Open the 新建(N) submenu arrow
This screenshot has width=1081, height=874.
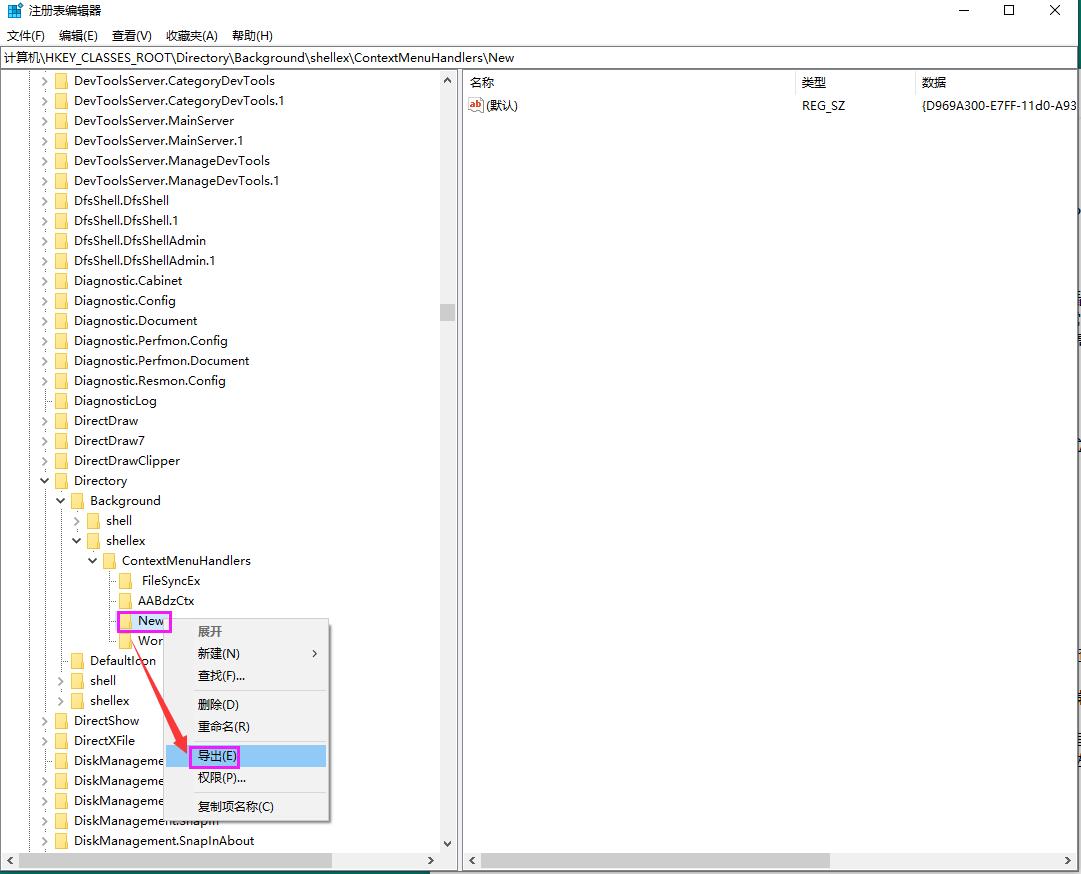click(x=314, y=653)
